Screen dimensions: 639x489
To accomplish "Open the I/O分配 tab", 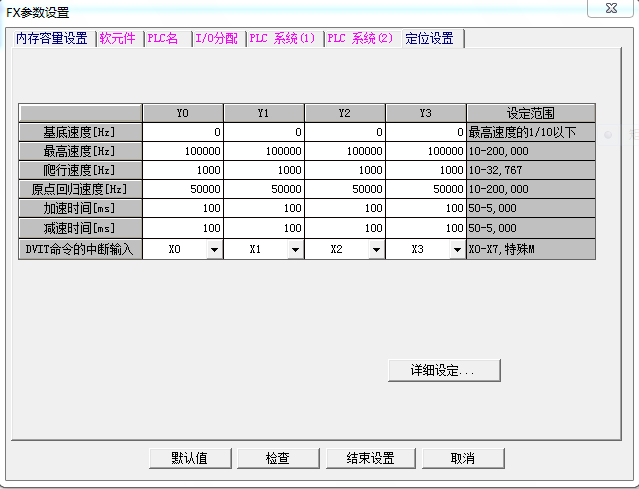I will (x=217, y=39).
